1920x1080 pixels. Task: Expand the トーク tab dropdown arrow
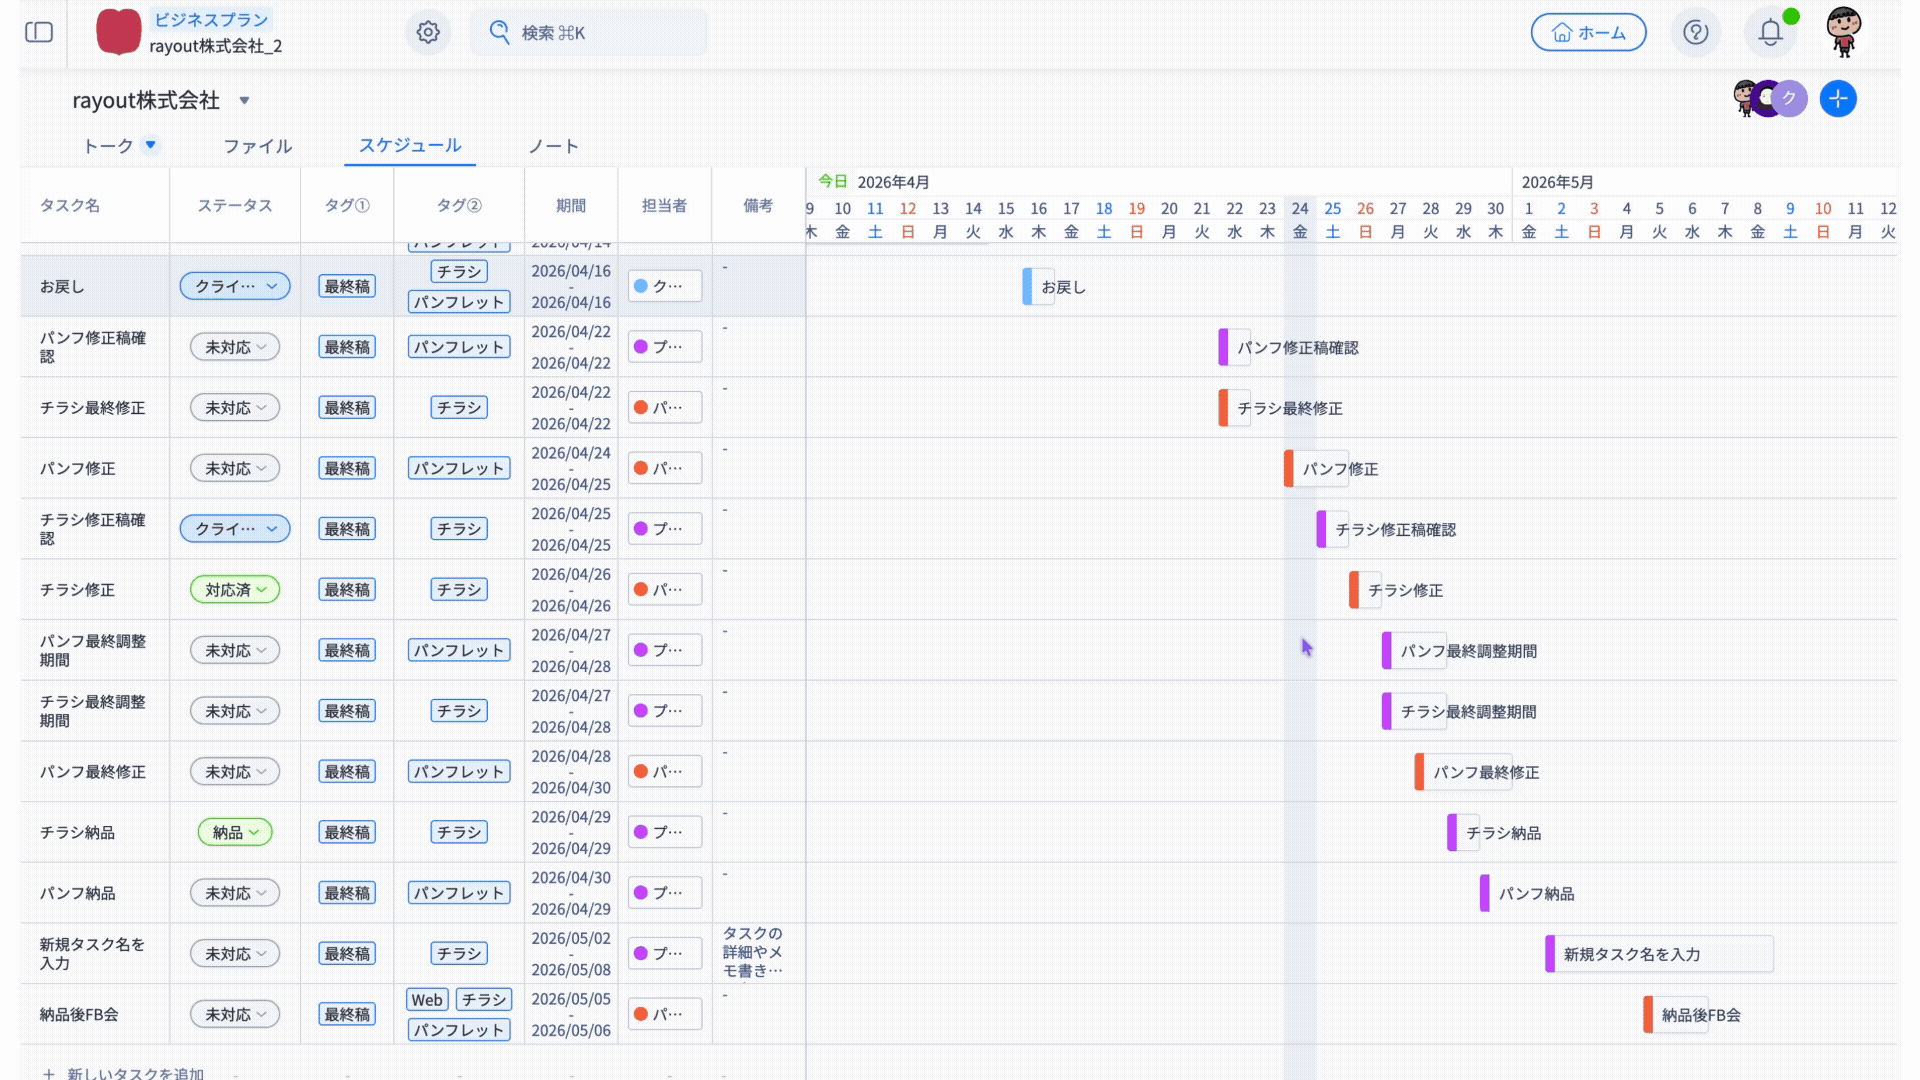point(150,145)
